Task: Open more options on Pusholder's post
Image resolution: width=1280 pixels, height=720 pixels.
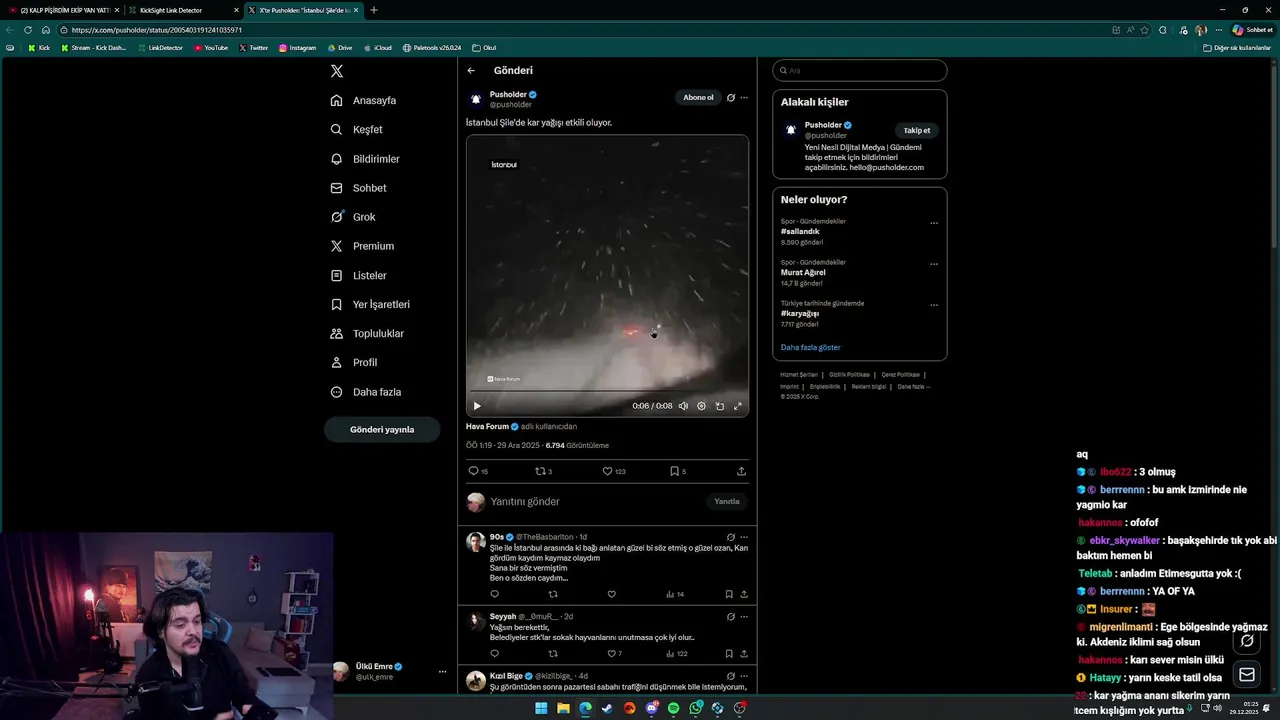Action: [744, 98]
